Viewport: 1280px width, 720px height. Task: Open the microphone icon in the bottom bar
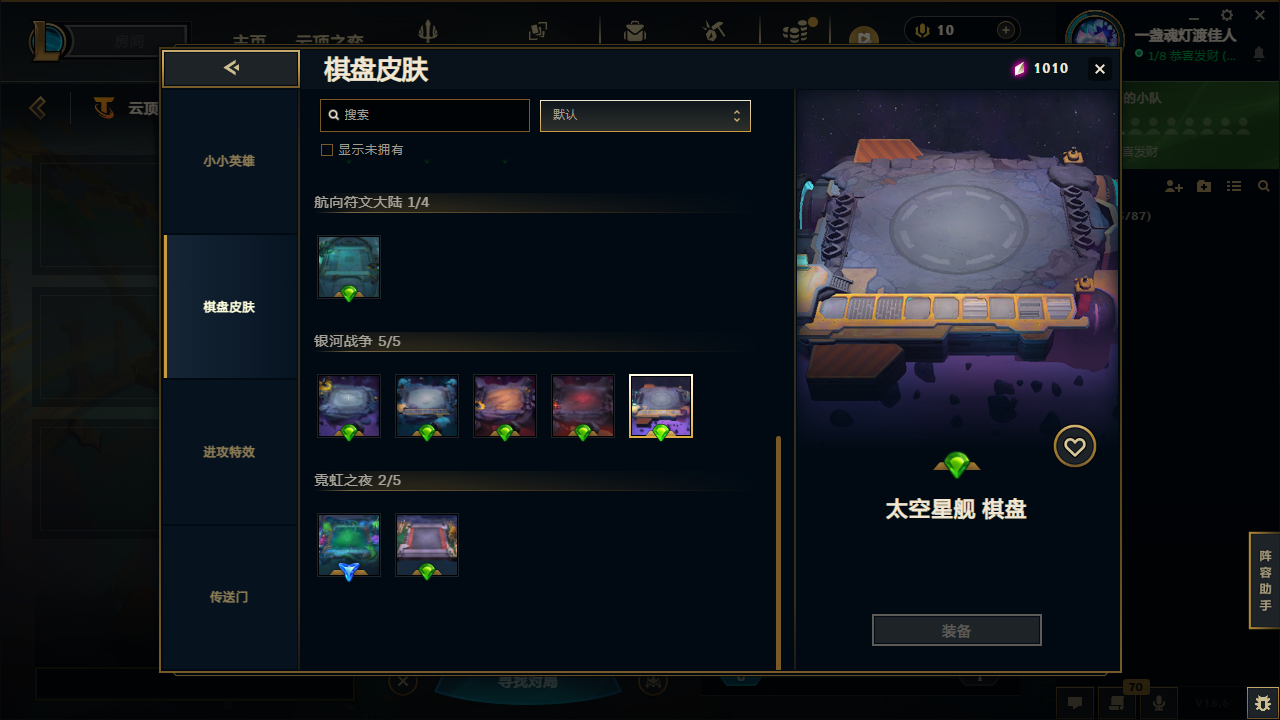click(1159, 703)
